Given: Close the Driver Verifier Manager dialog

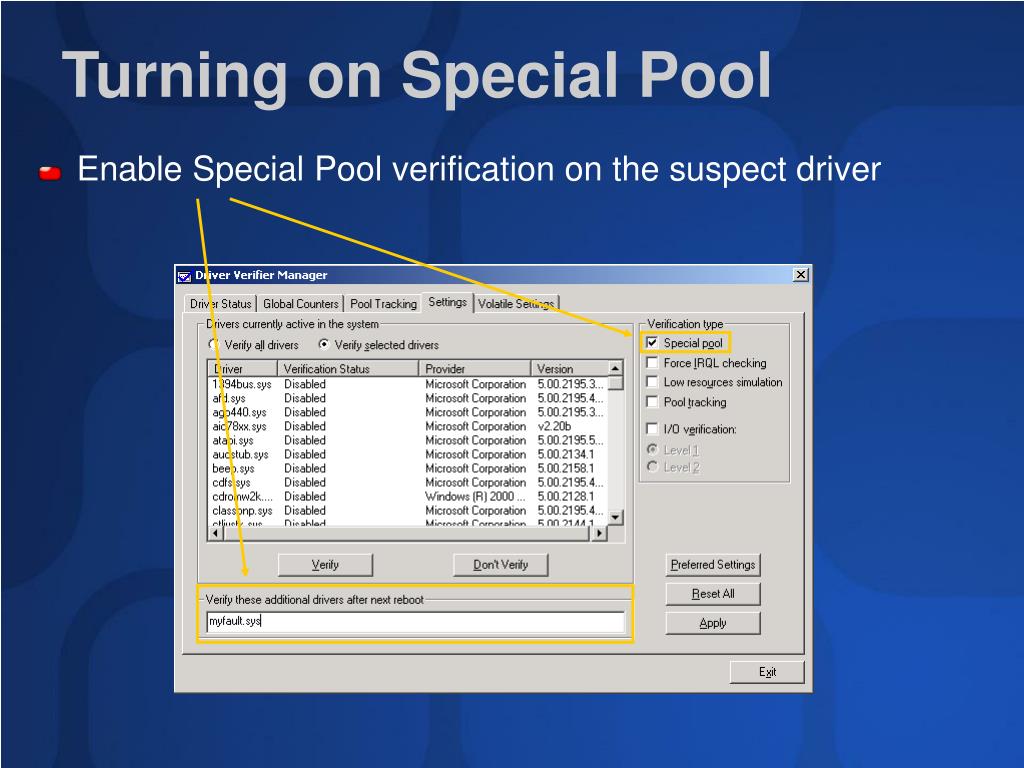Looking at the screenshot, I should [801, 275].
